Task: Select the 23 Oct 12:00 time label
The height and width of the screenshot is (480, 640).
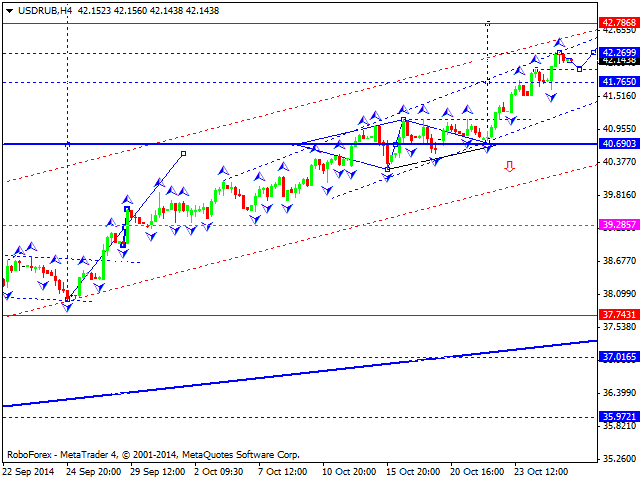Action: (539, 472)
